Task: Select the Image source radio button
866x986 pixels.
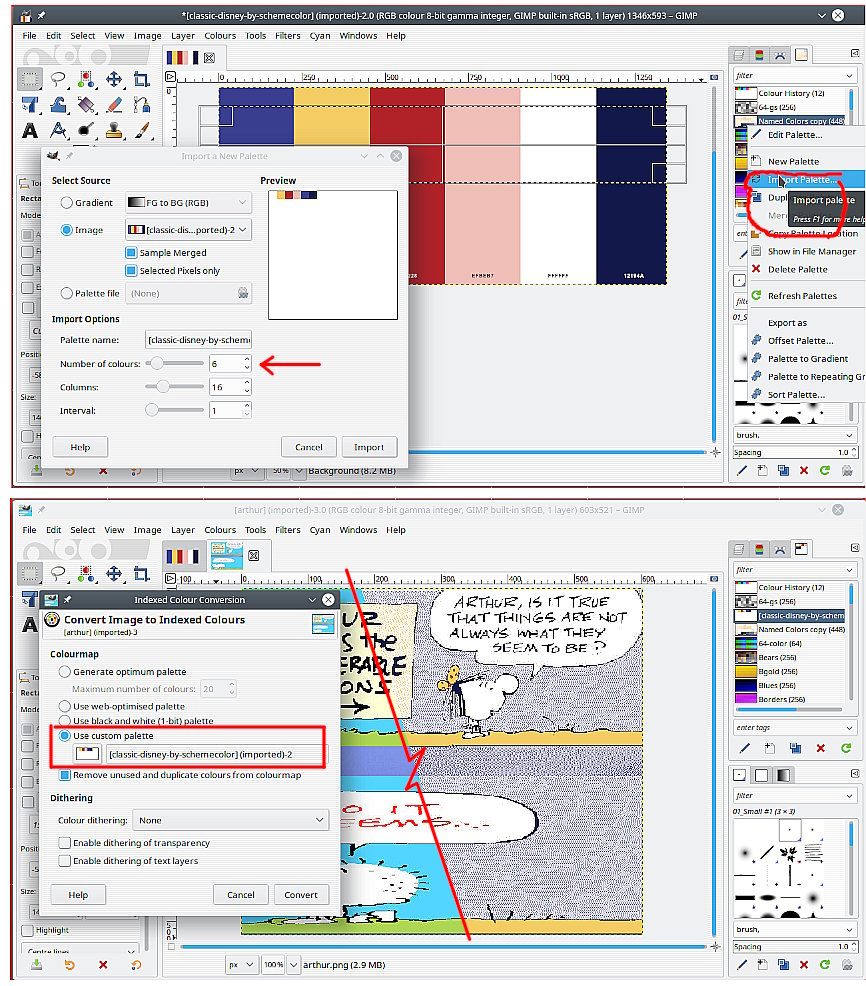Action: [x=67, y=230]
